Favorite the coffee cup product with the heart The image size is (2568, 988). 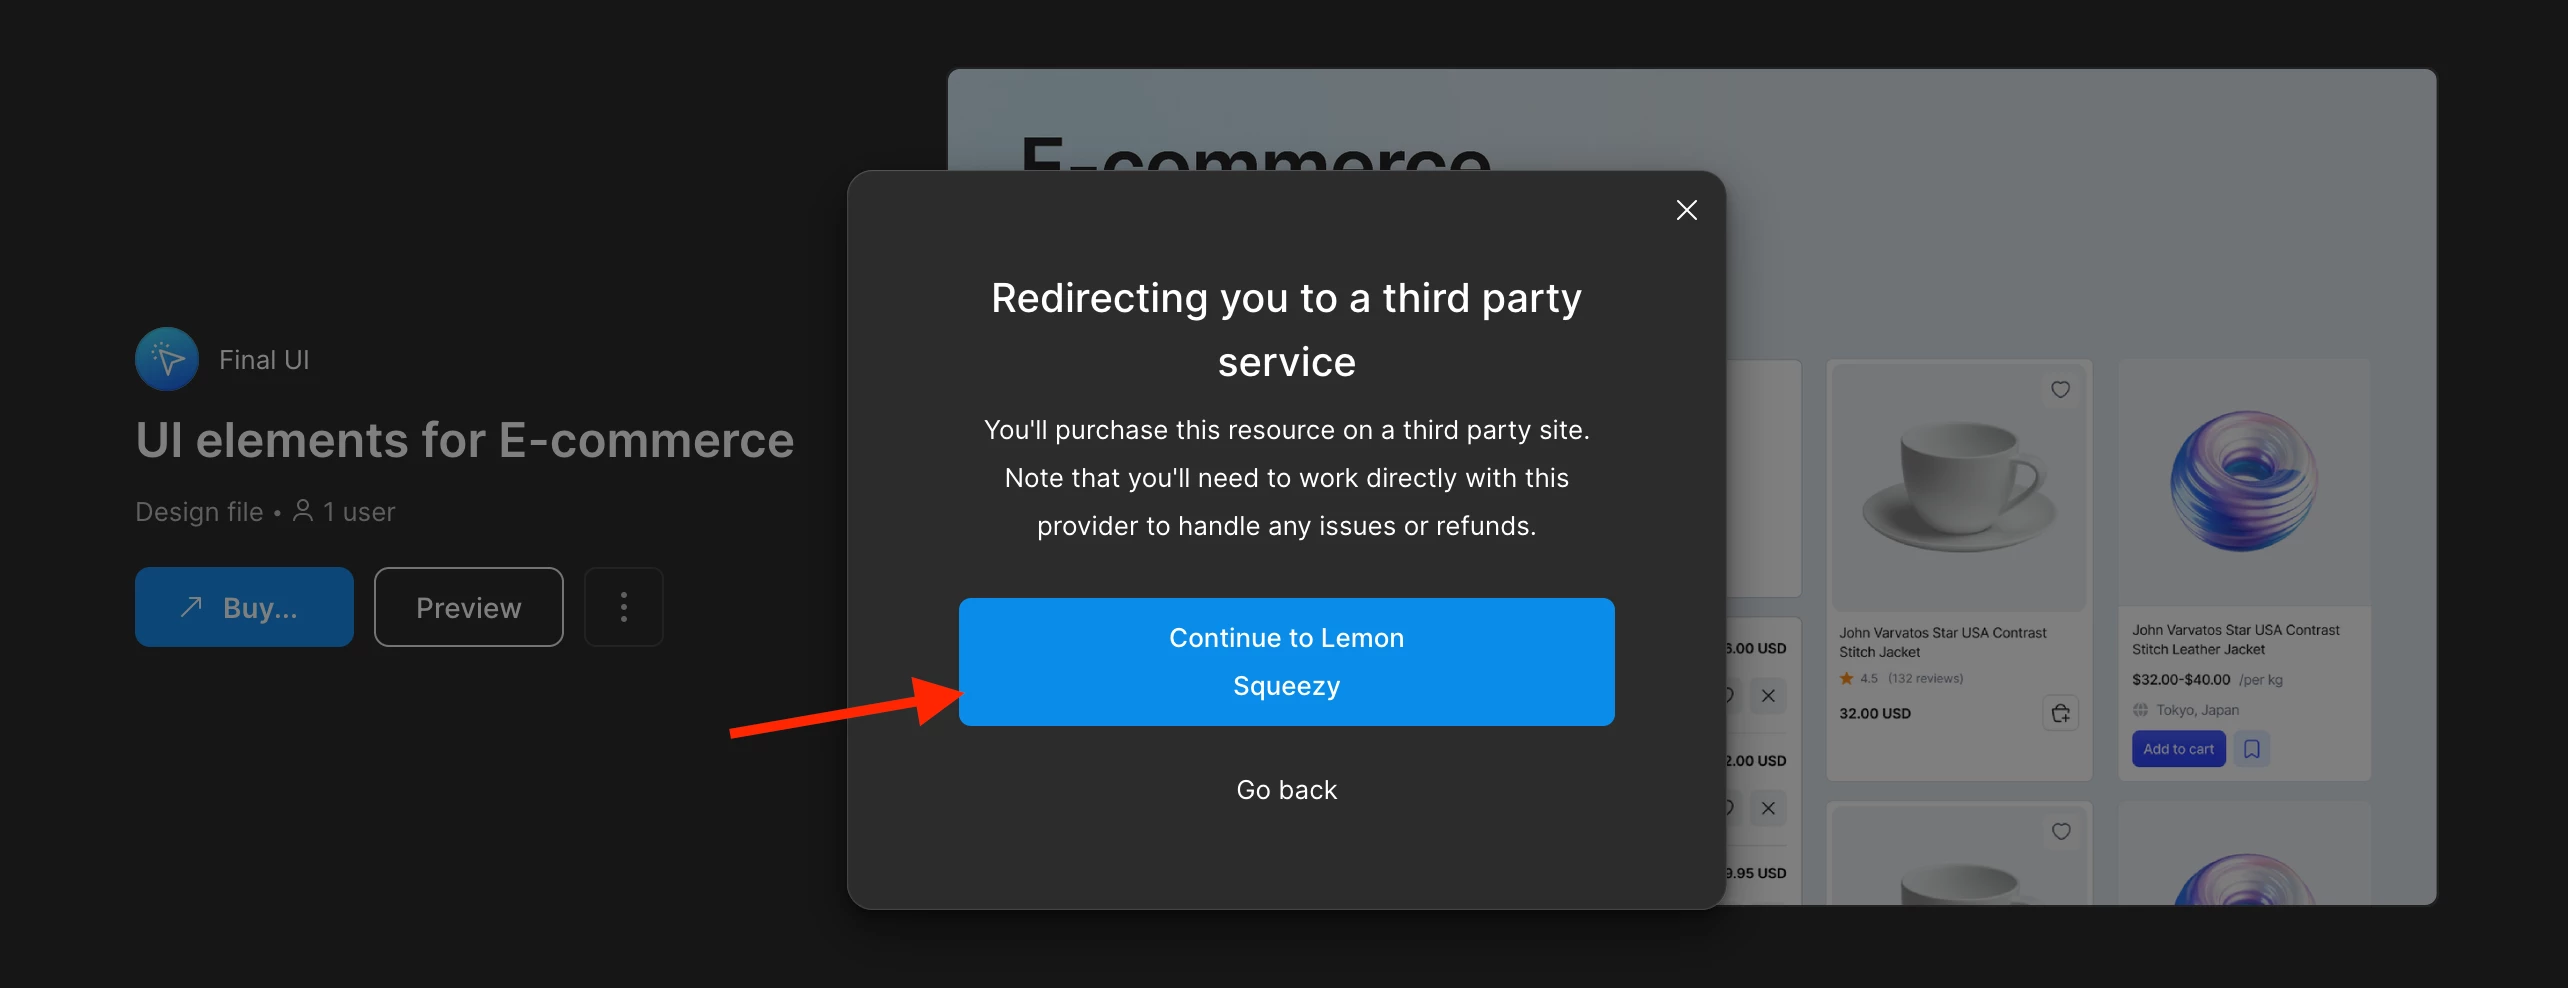2060,390
